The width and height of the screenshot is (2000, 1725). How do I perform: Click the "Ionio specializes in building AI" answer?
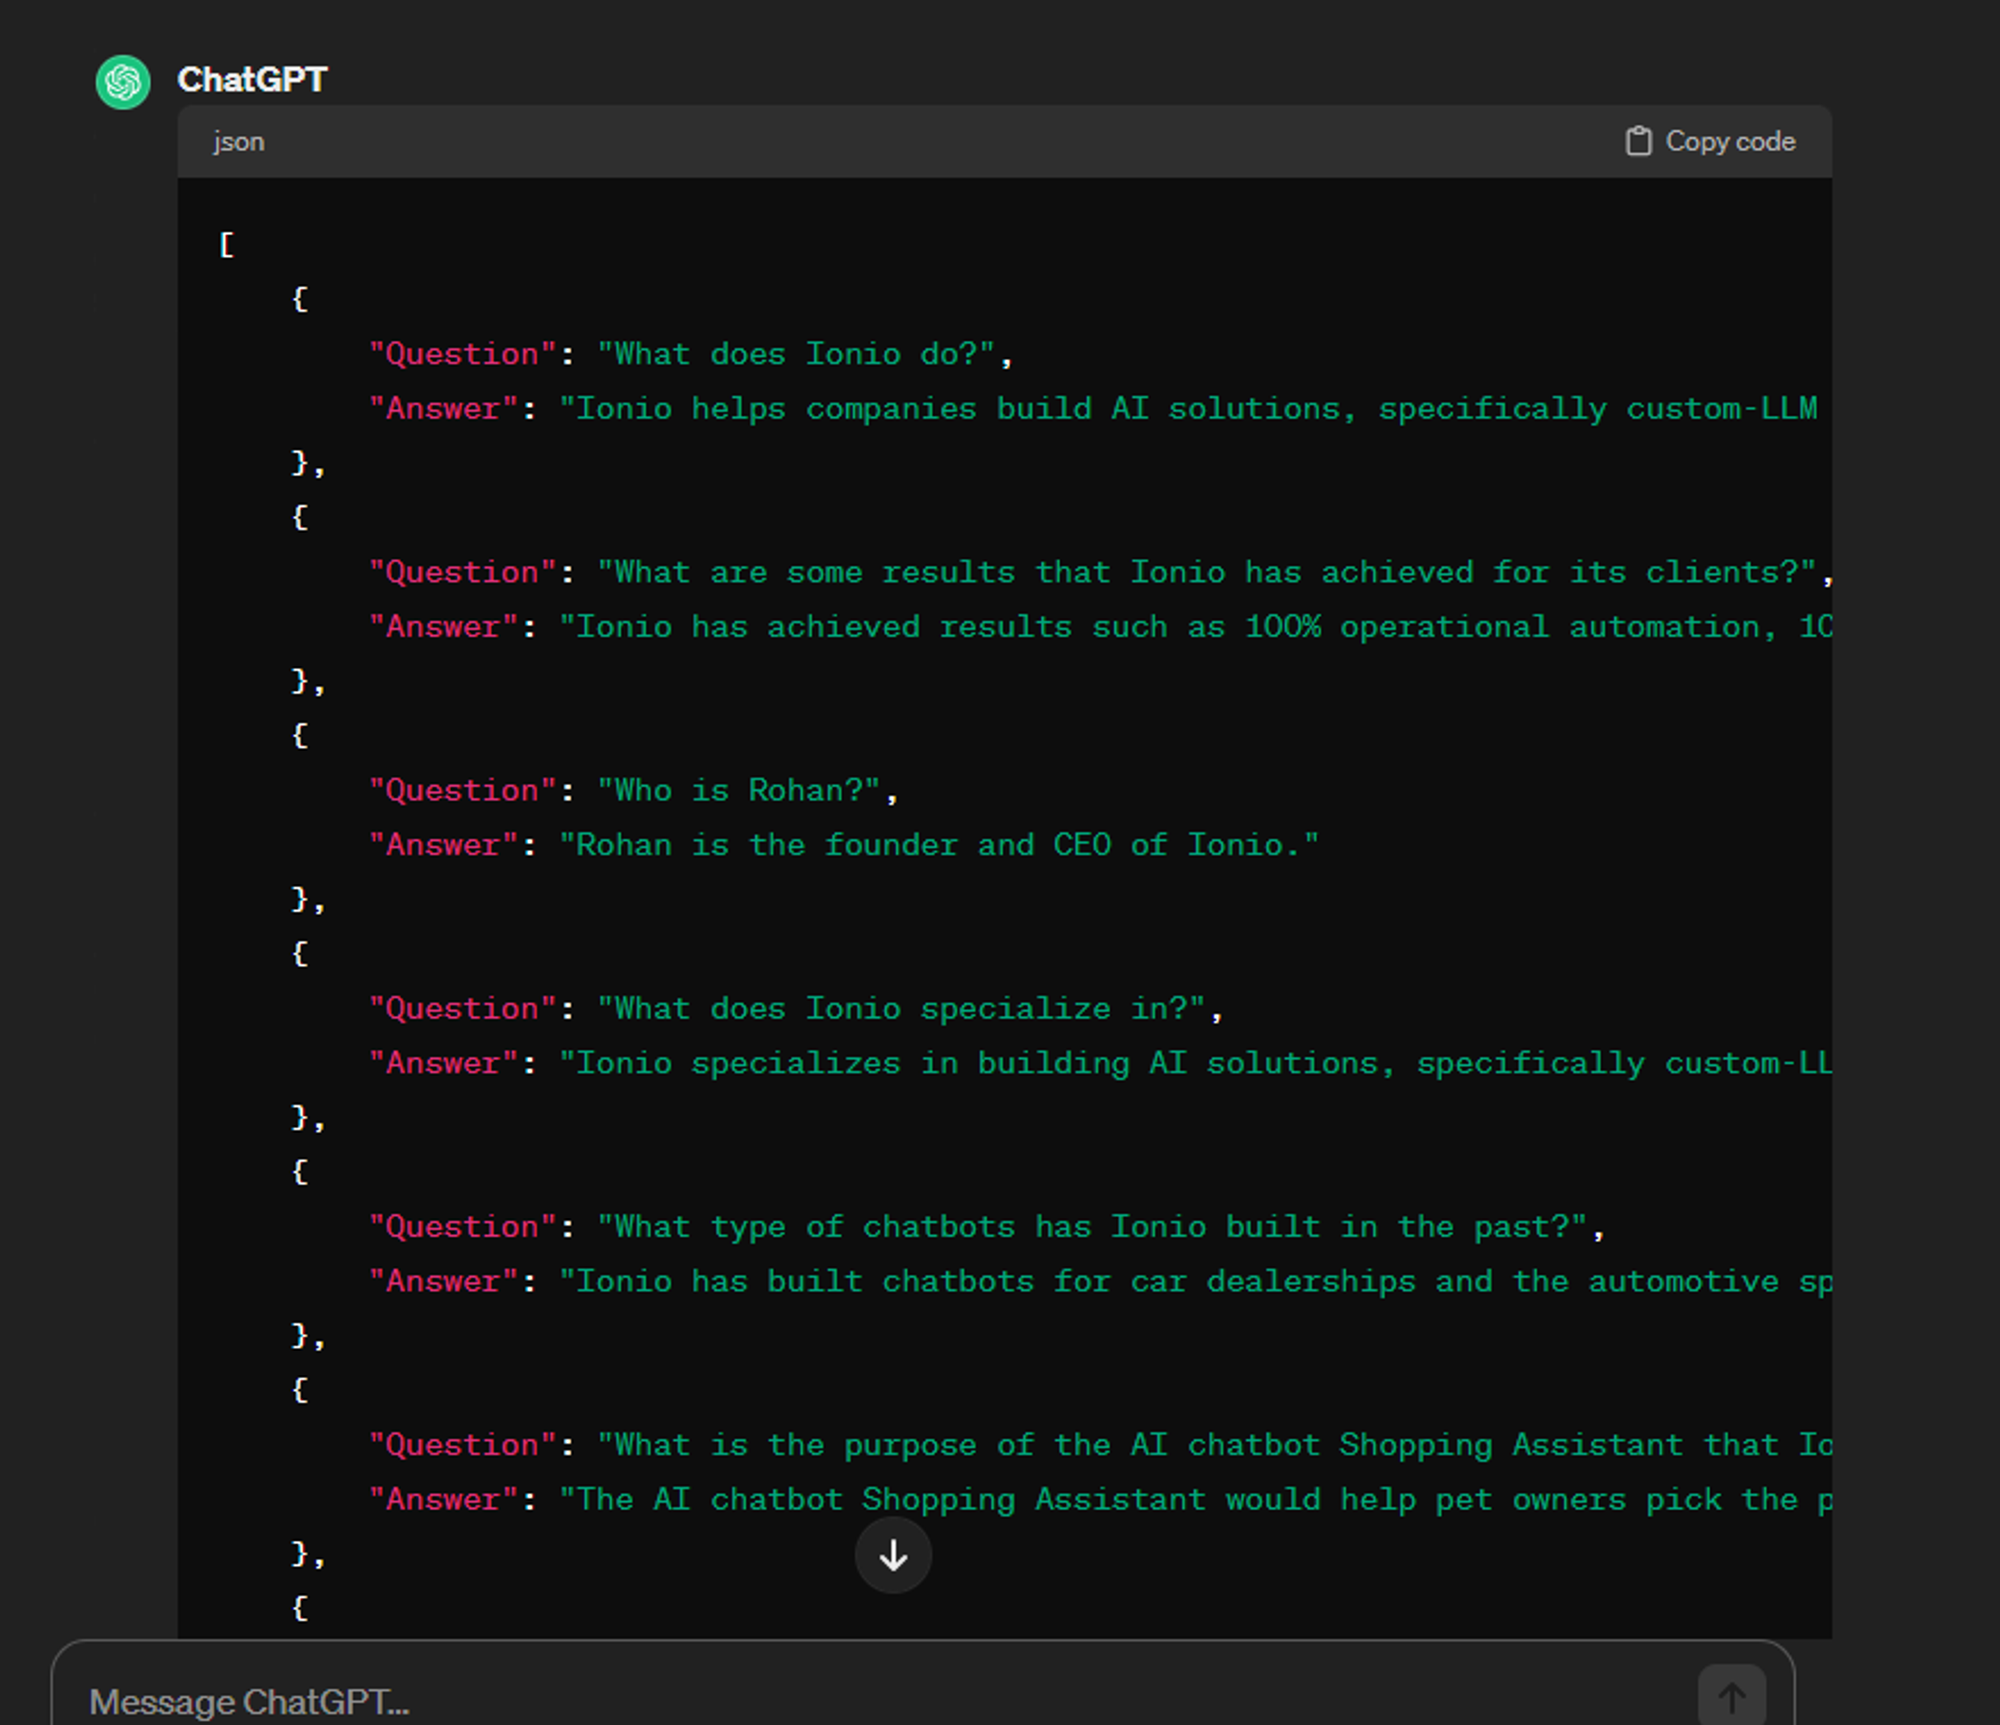pos(1196,1063)
